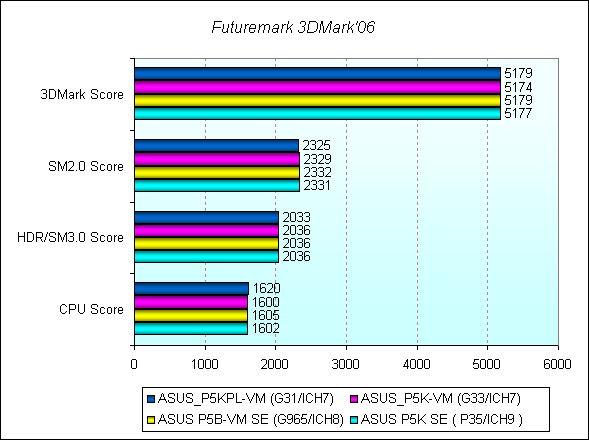
Task: Select the yellow bar in HDR/SM3.0 Score
Action: click(x=207, y=244)
